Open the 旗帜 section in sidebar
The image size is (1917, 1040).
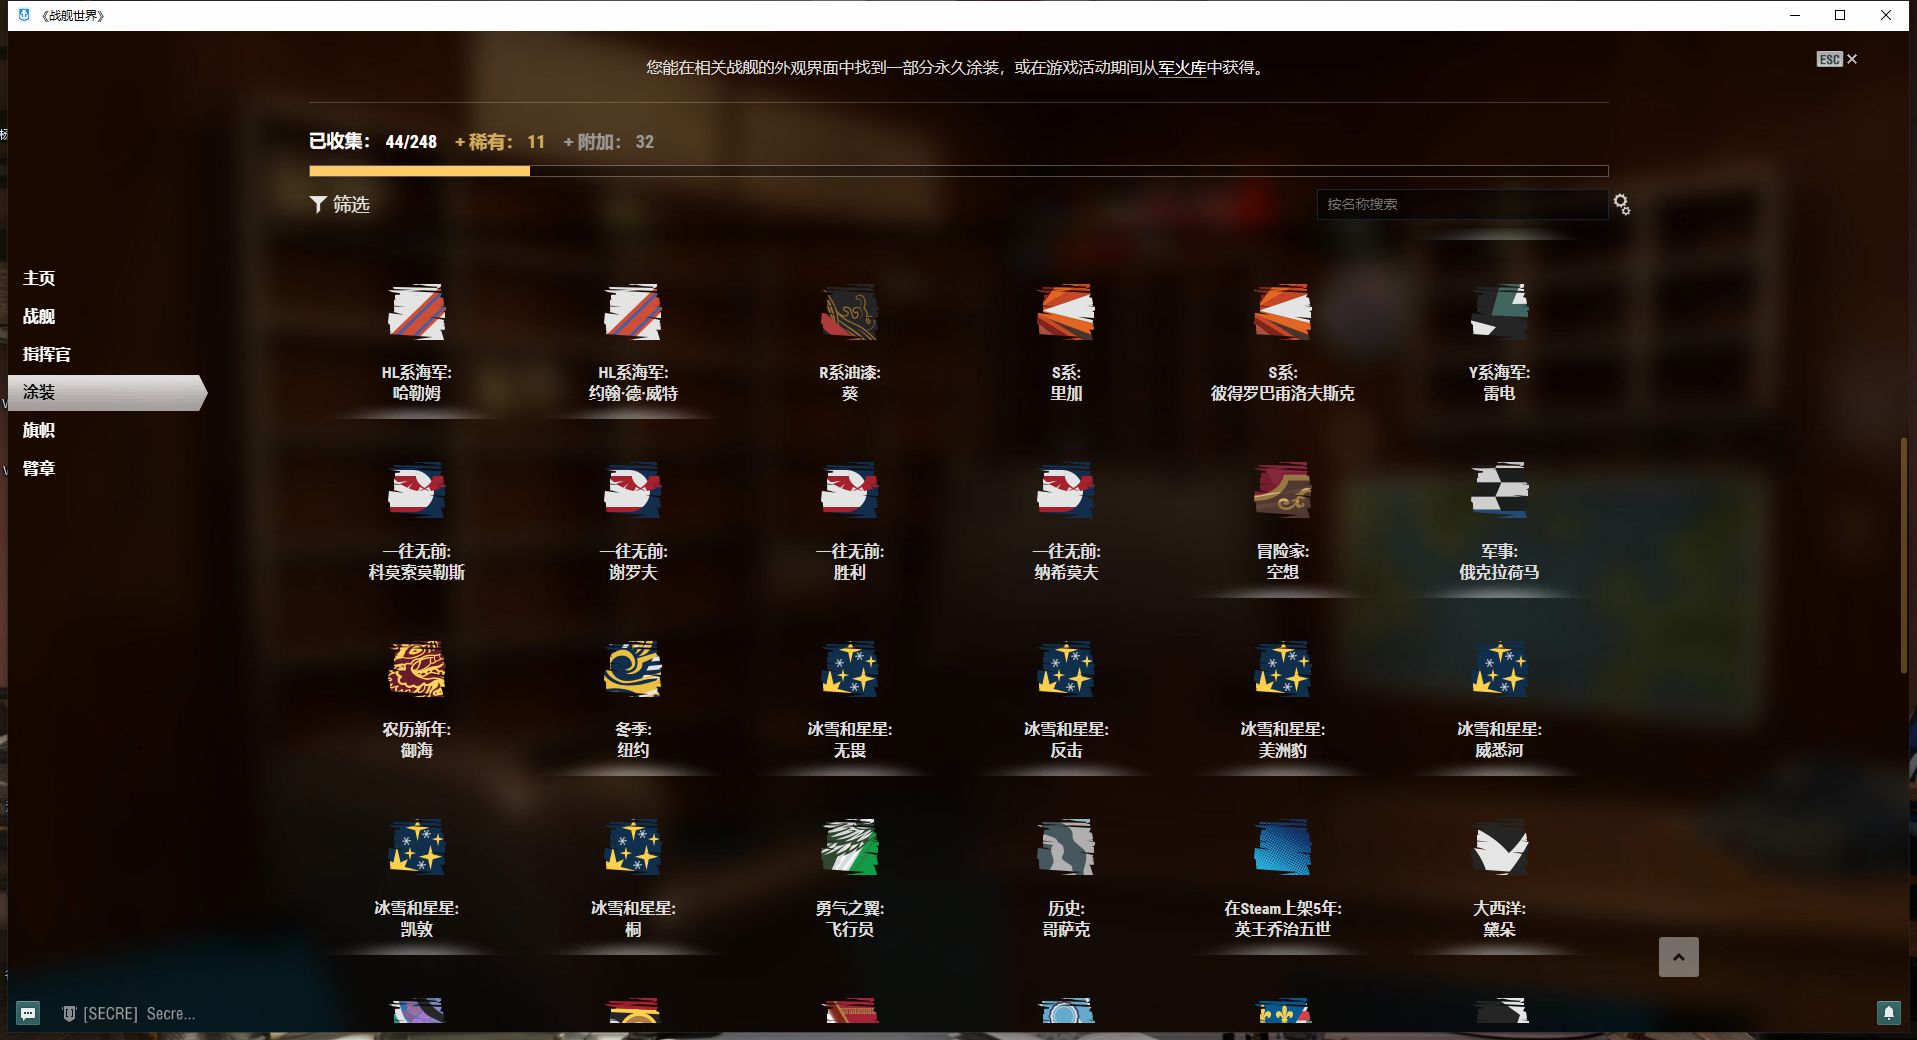coord(39,430)
